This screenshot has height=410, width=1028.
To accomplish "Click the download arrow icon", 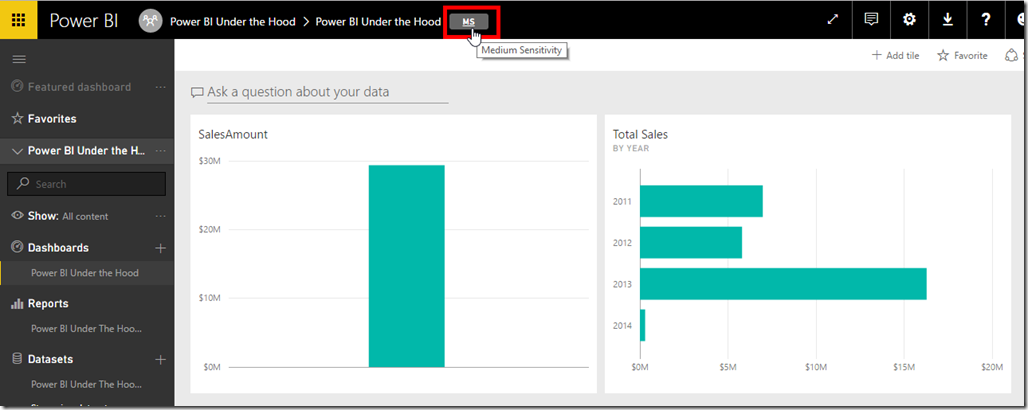I will (x=947, y=20).
